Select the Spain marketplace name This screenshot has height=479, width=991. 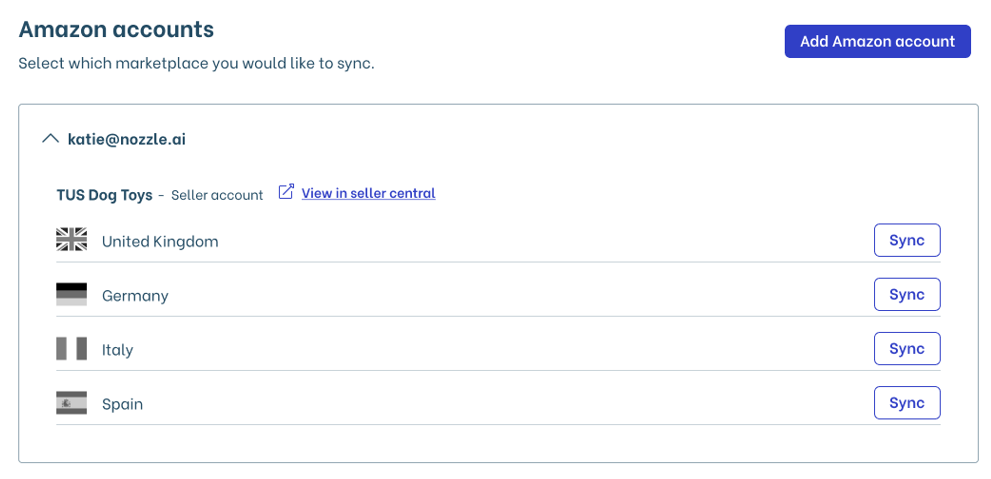click(122, 404)
